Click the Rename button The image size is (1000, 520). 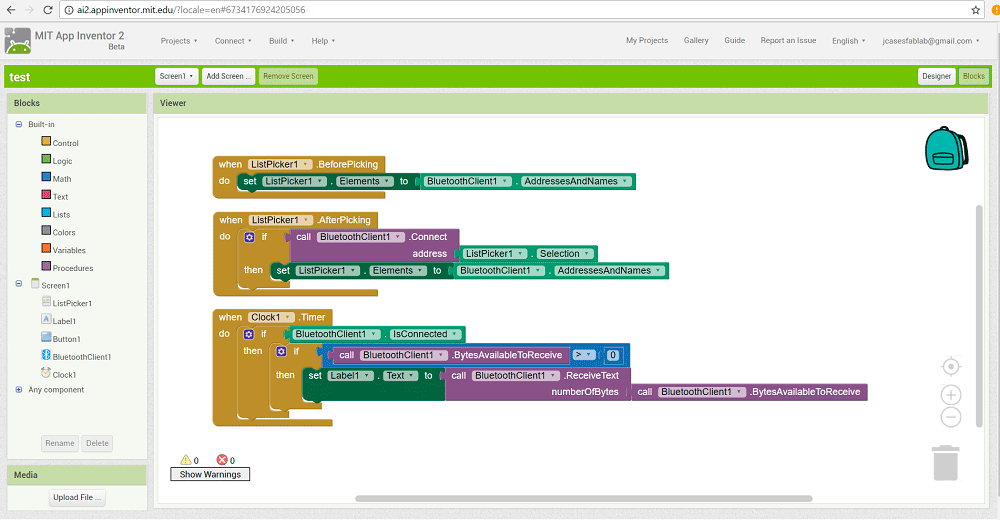point(60,443)
